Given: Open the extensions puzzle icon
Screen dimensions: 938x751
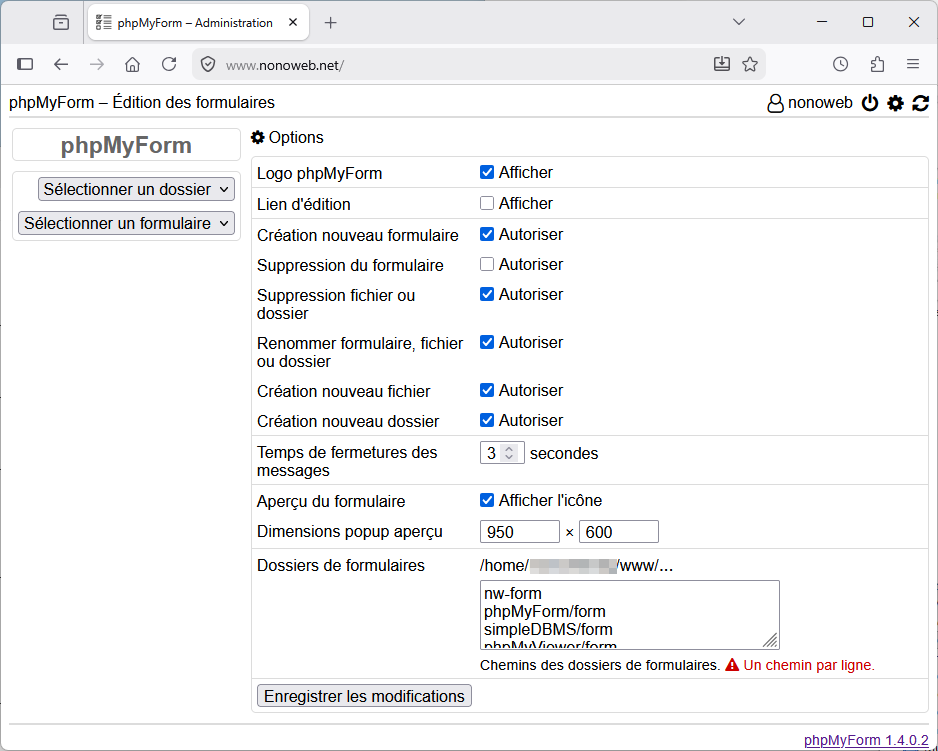Looking at the screenshot, I should (x=877, y=64).
